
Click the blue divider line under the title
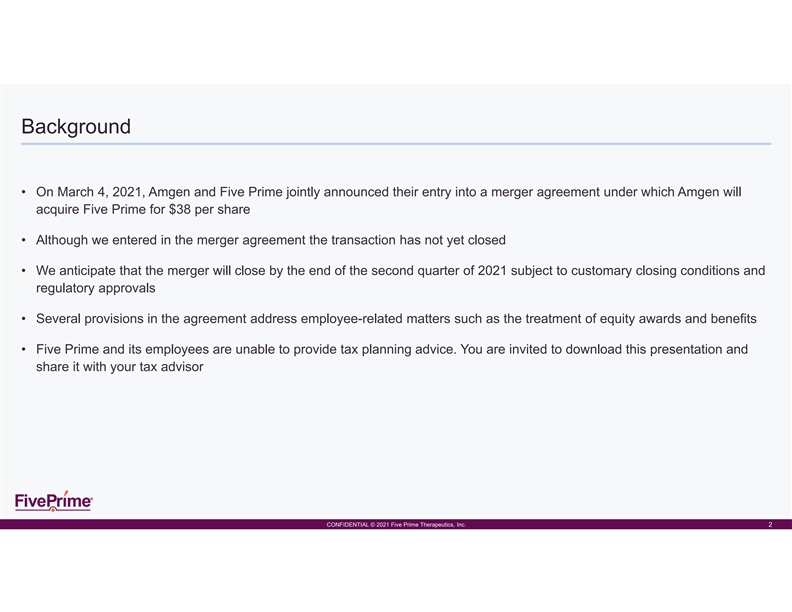pyautogui.click(x=396, y=144)
